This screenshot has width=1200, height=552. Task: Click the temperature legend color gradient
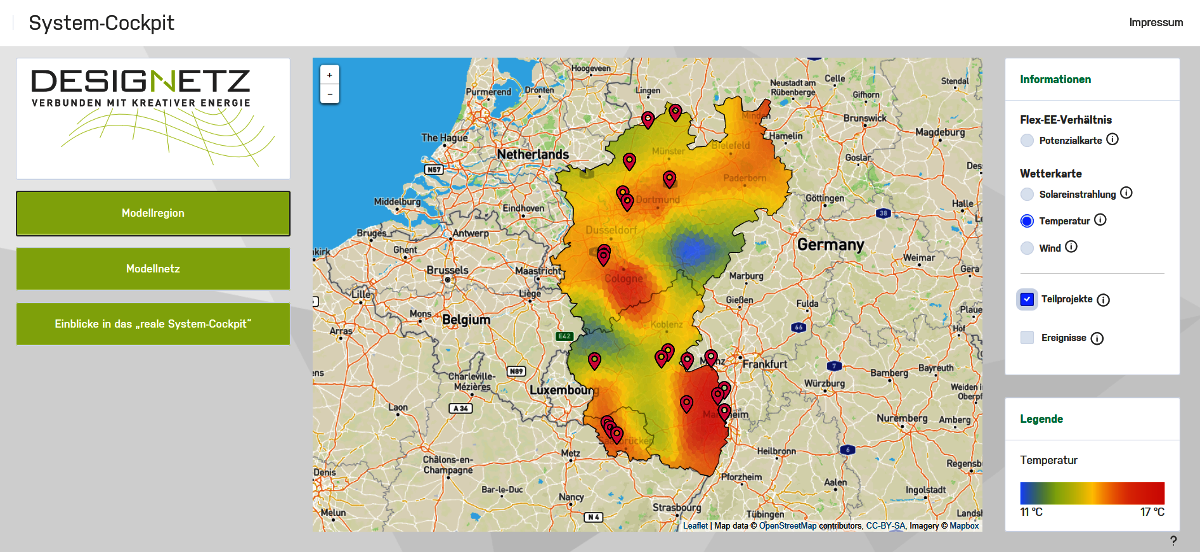1092,493
